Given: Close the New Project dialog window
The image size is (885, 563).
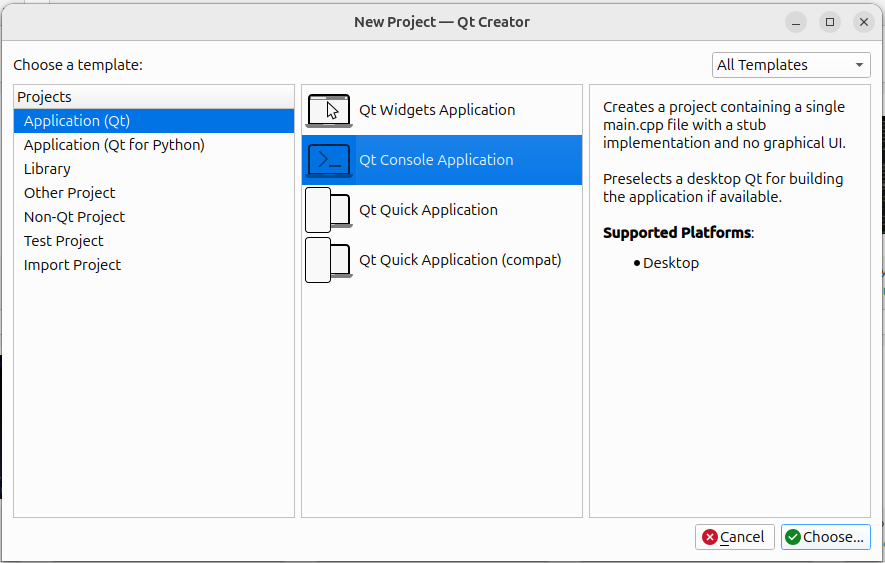Looking at the screenshot, I should (863, 22).
